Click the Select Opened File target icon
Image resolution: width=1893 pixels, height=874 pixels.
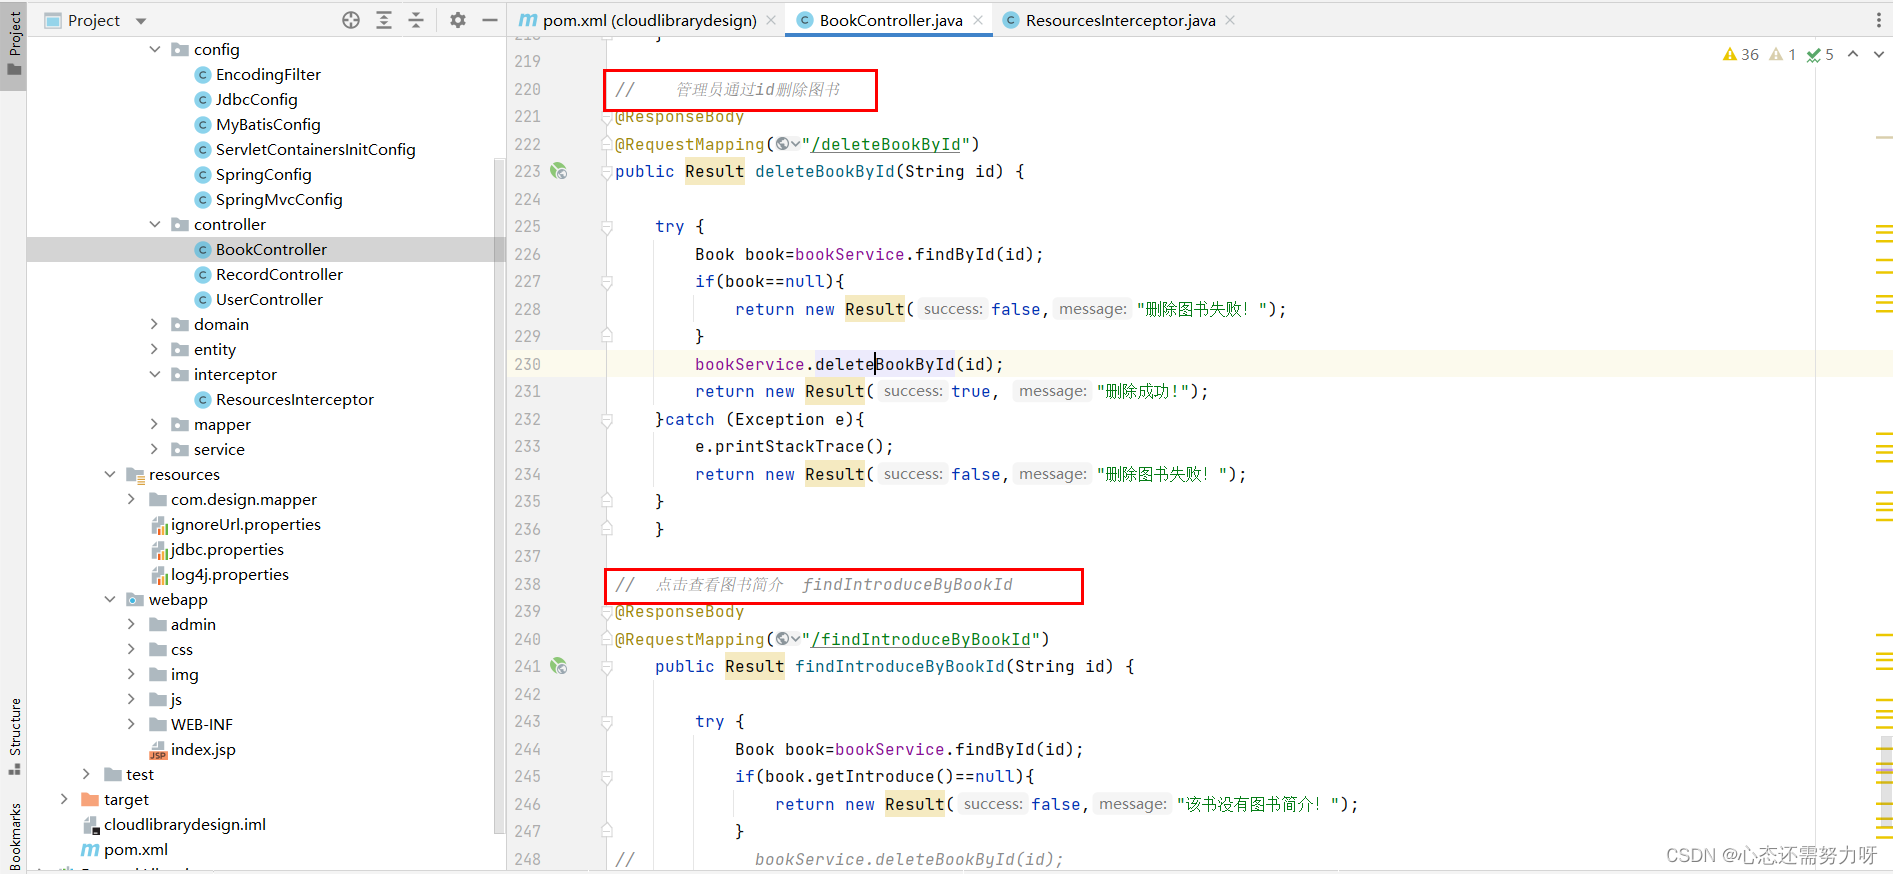[351, 20]
